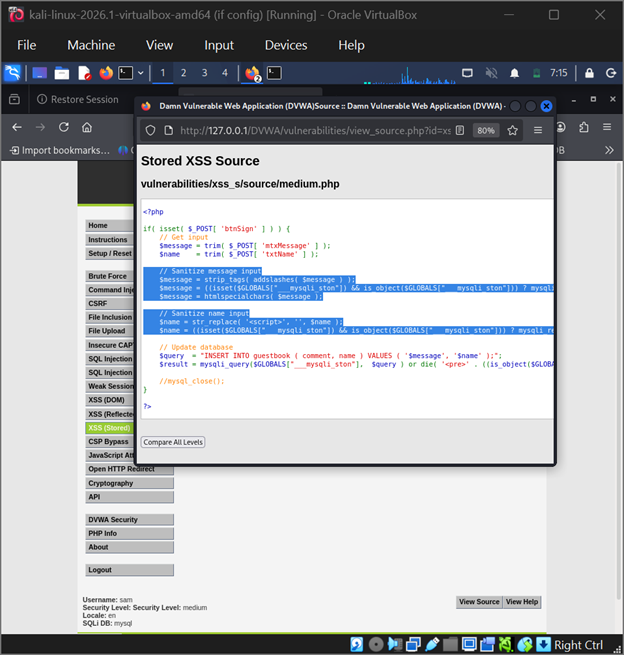Switch to workspace 2
Viewport: 624px width, 655px height.
click(x=183, y=73)
